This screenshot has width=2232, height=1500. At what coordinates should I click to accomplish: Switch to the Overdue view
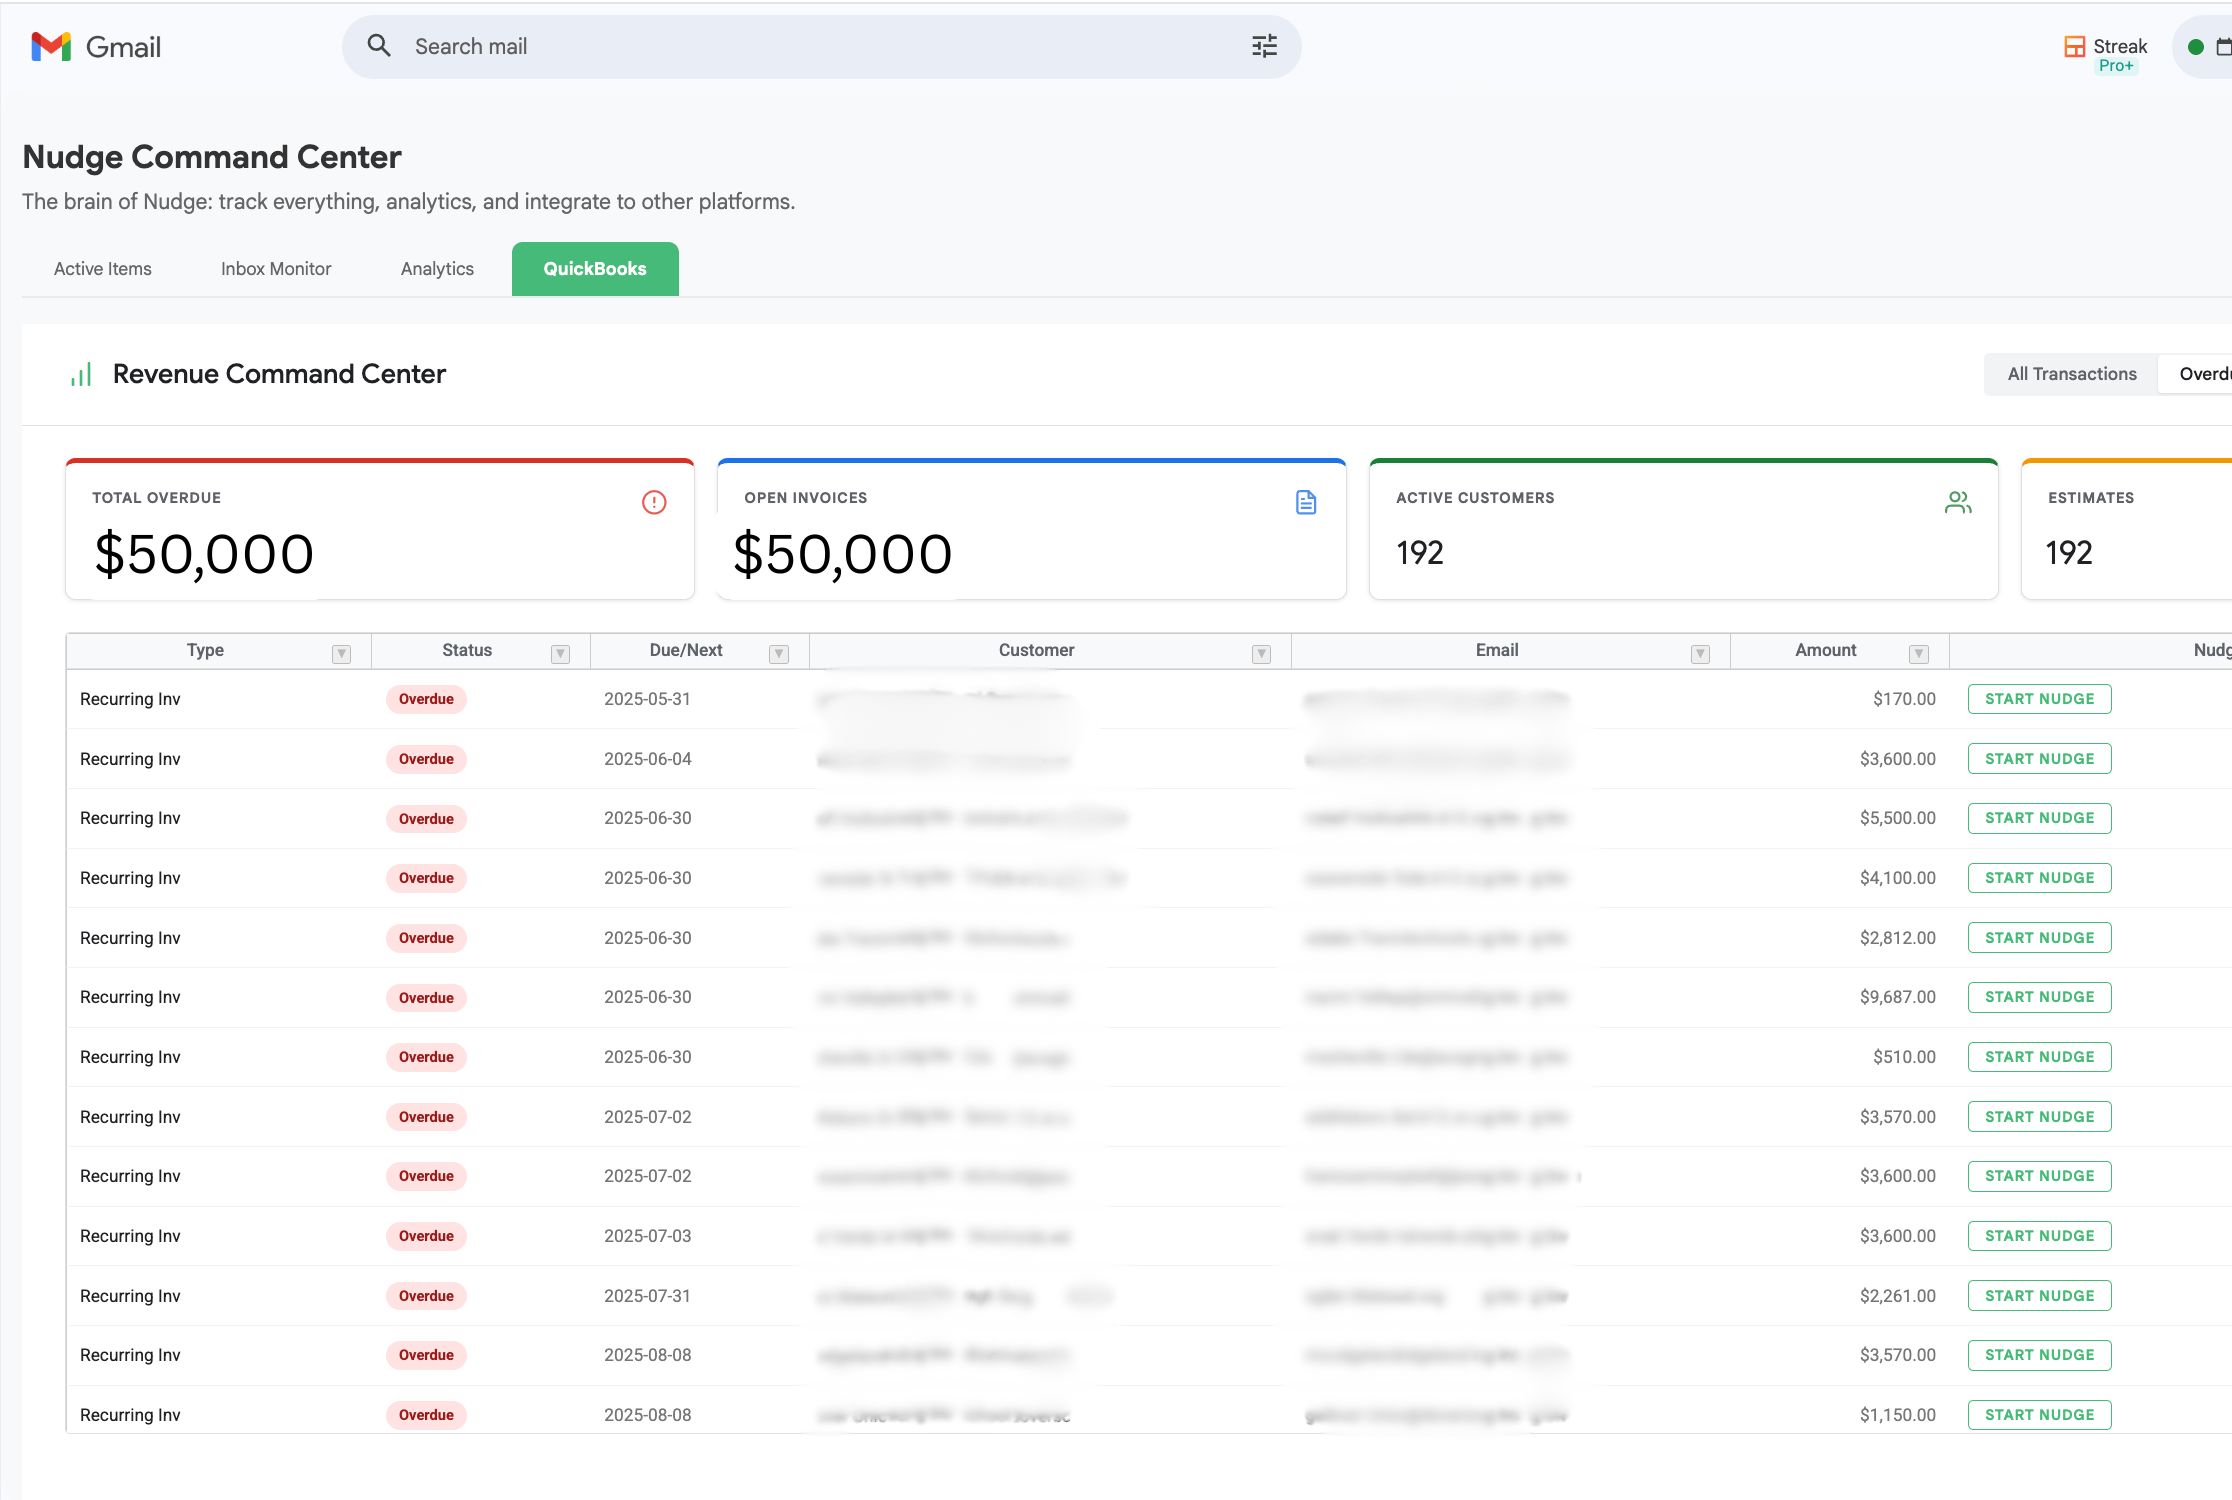pos(2205,373)
